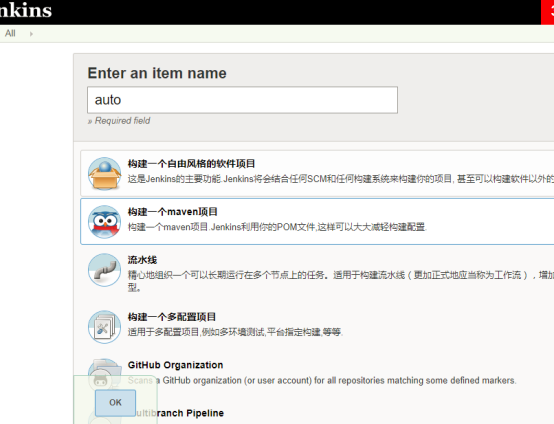This screenshot has width=554, height=424.
Task: Click the GitHub Organization icon
Action: pyautogui.click(x=105, y=375)
